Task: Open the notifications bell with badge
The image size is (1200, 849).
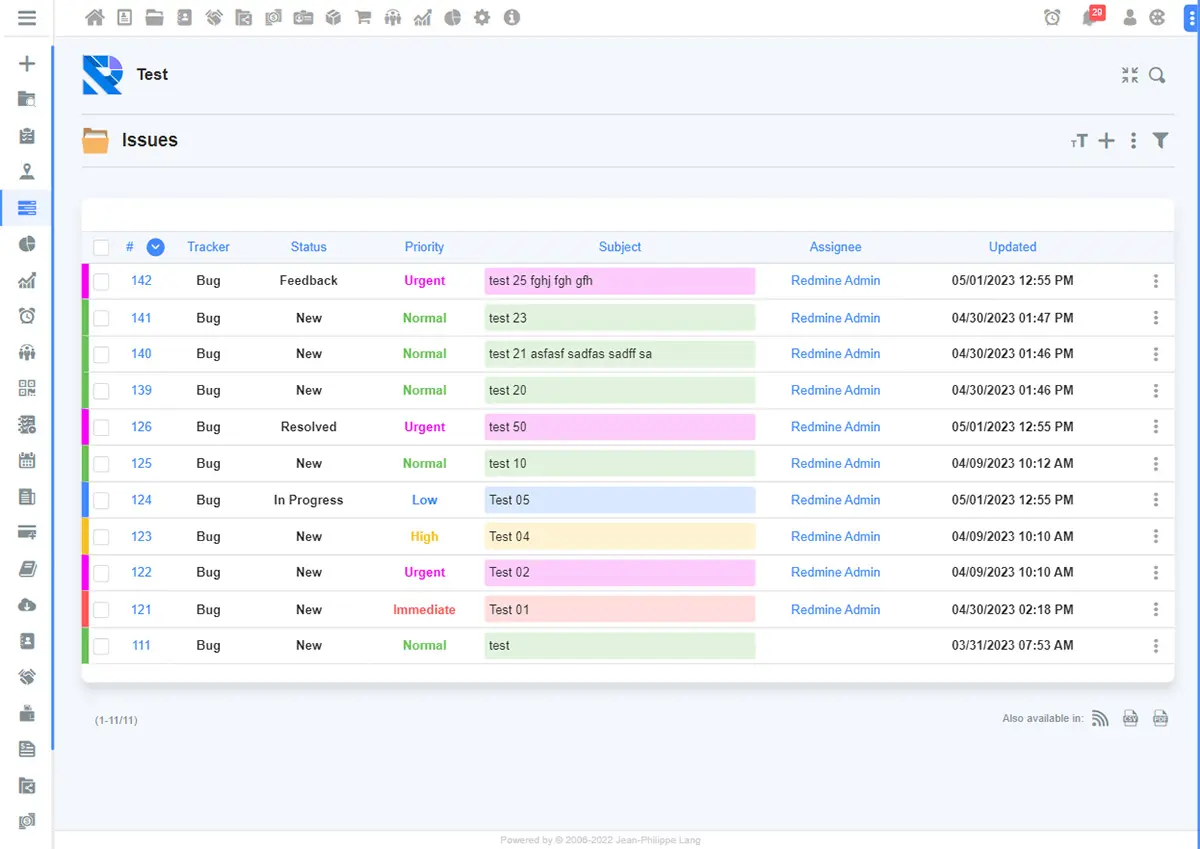Action: pyautogui.click(x=1091, y=17)
